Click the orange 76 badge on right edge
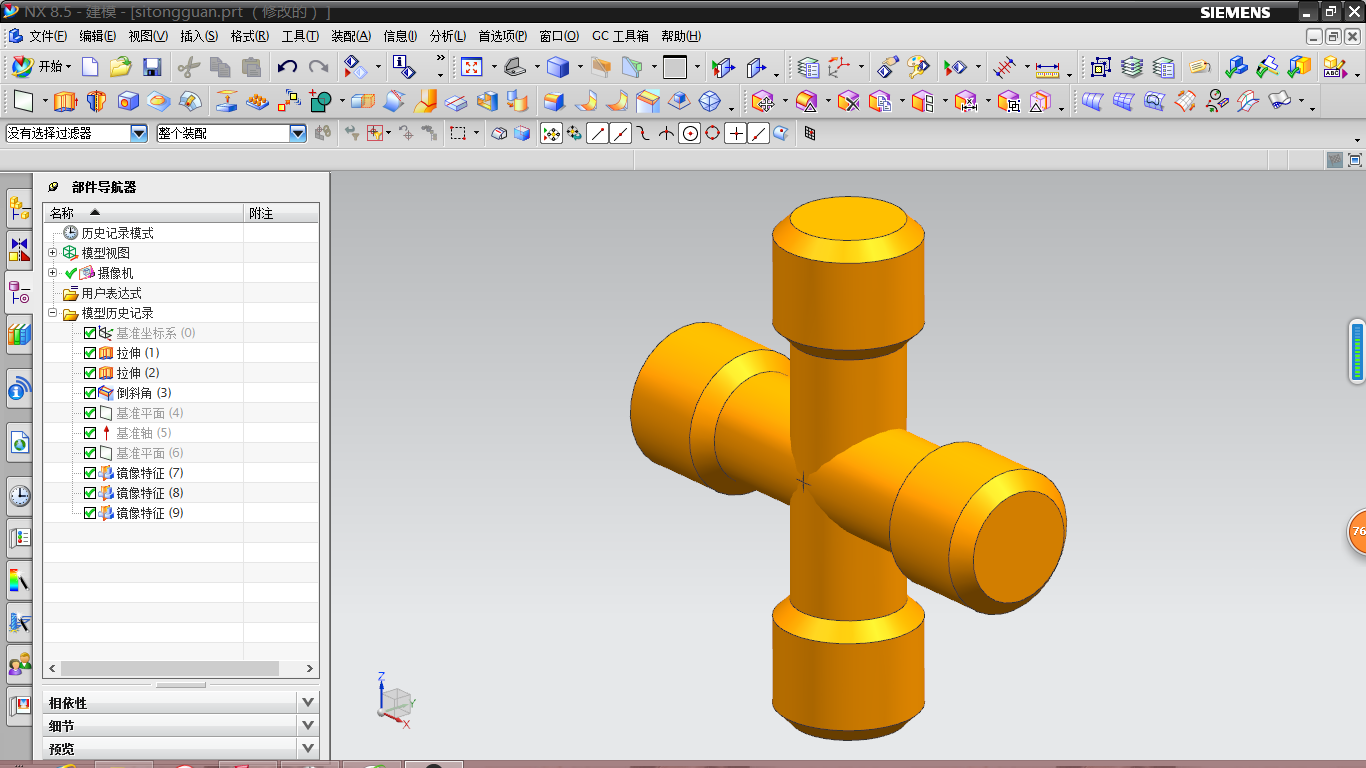The height and width of the screenshot is (768, 1366). [x=1357, y=532]
